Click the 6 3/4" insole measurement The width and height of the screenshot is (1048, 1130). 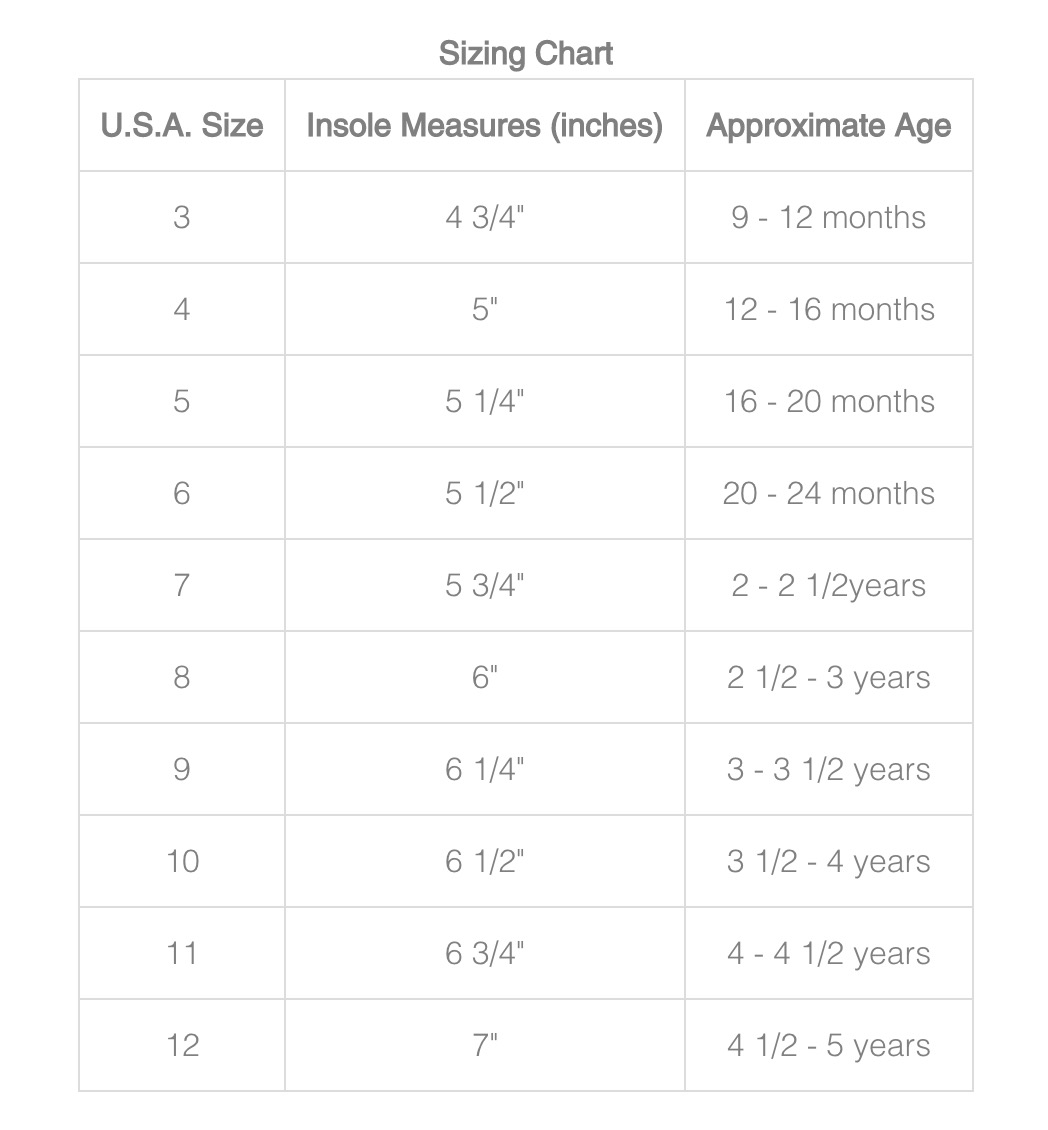tap(485, 953)
